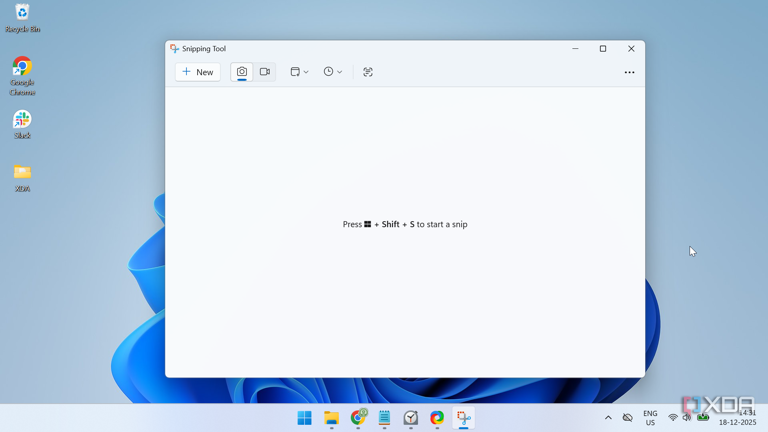Minimize the Snipping Tool window
Image resolution: width=768 pixels, height=432 pixels.
576,48
